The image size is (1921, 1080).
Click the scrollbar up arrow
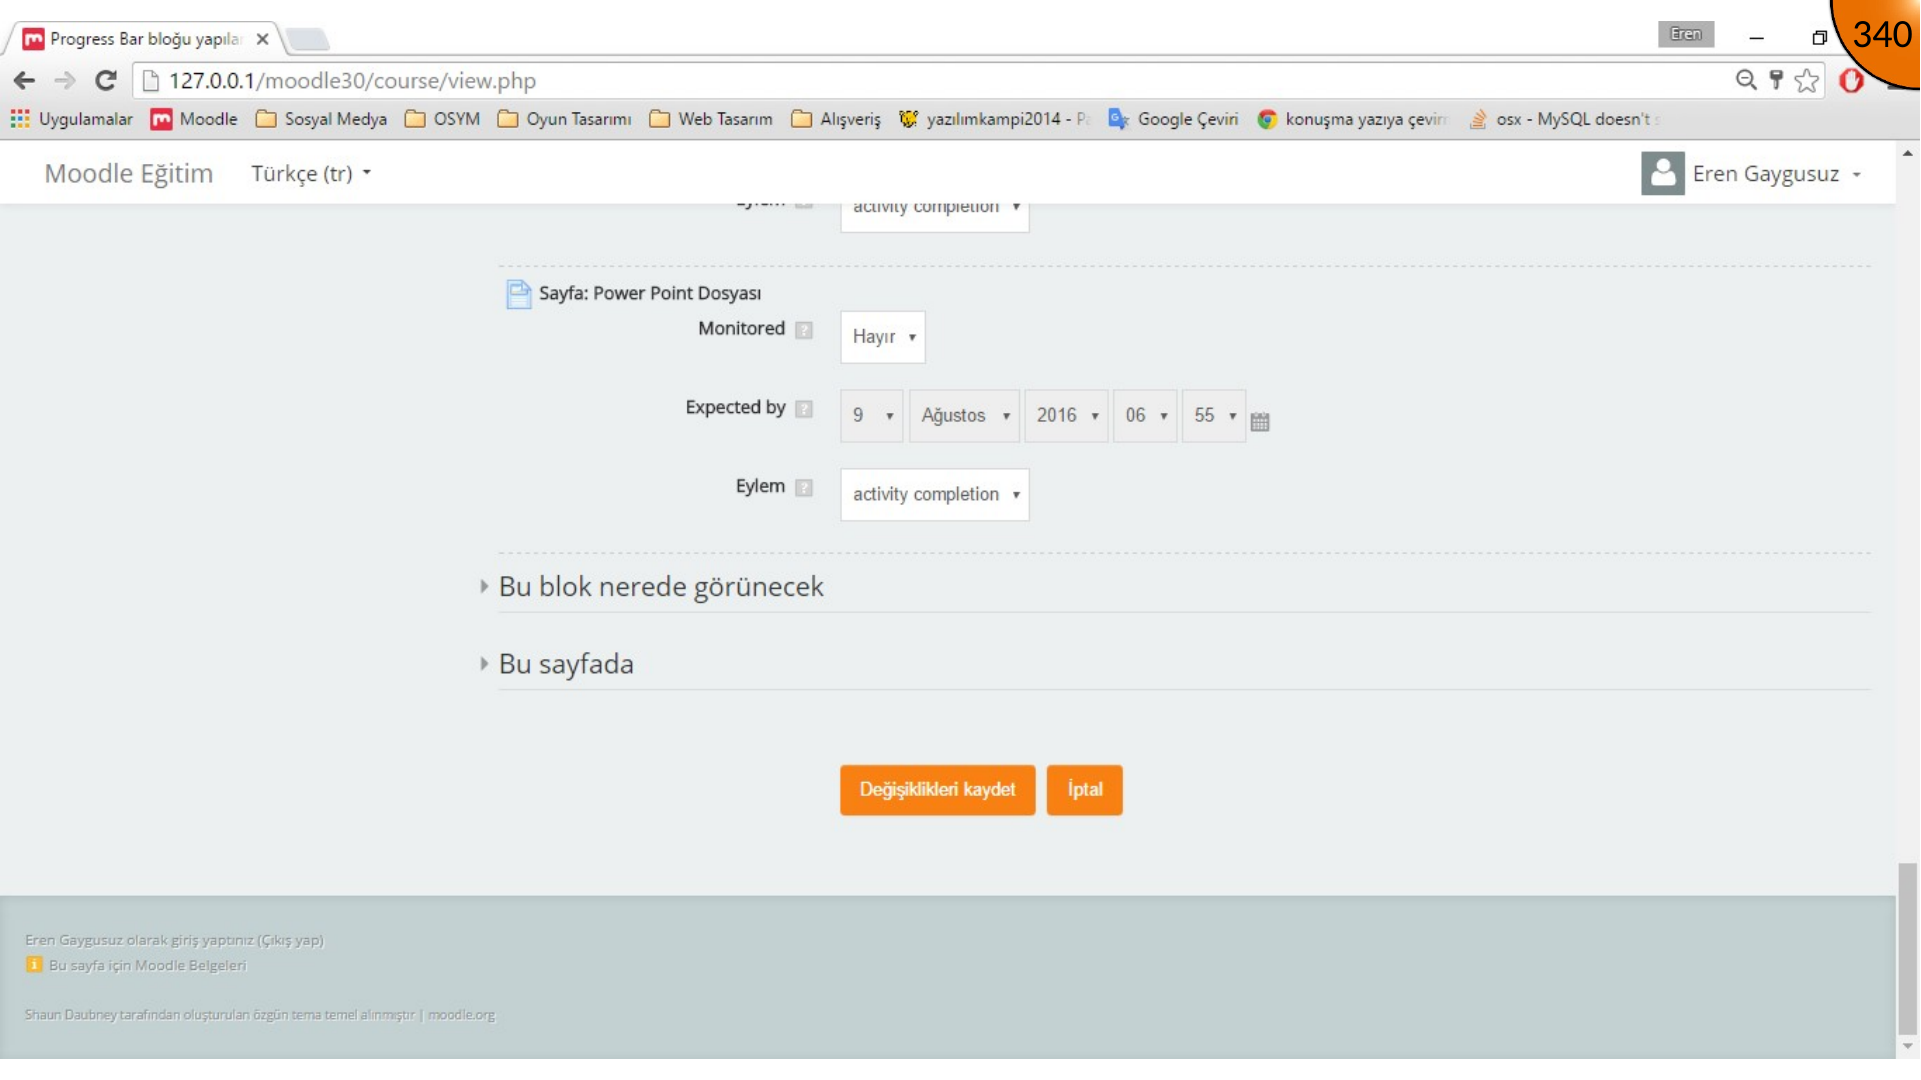coord(1908,153)
